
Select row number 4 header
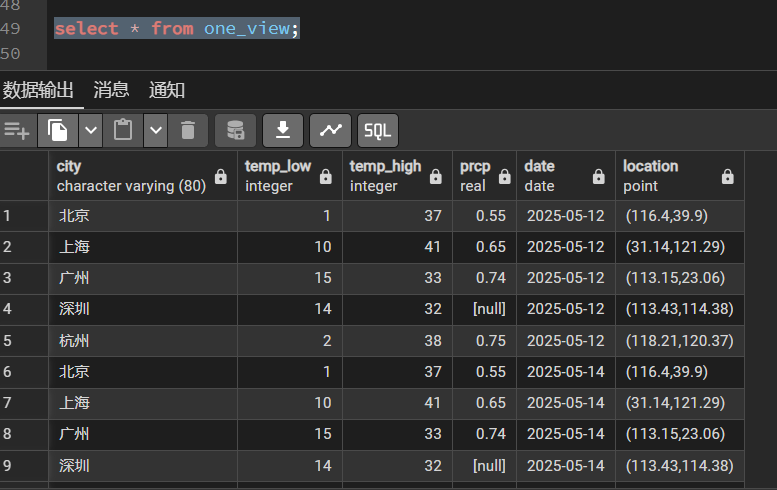click(24, 310)
